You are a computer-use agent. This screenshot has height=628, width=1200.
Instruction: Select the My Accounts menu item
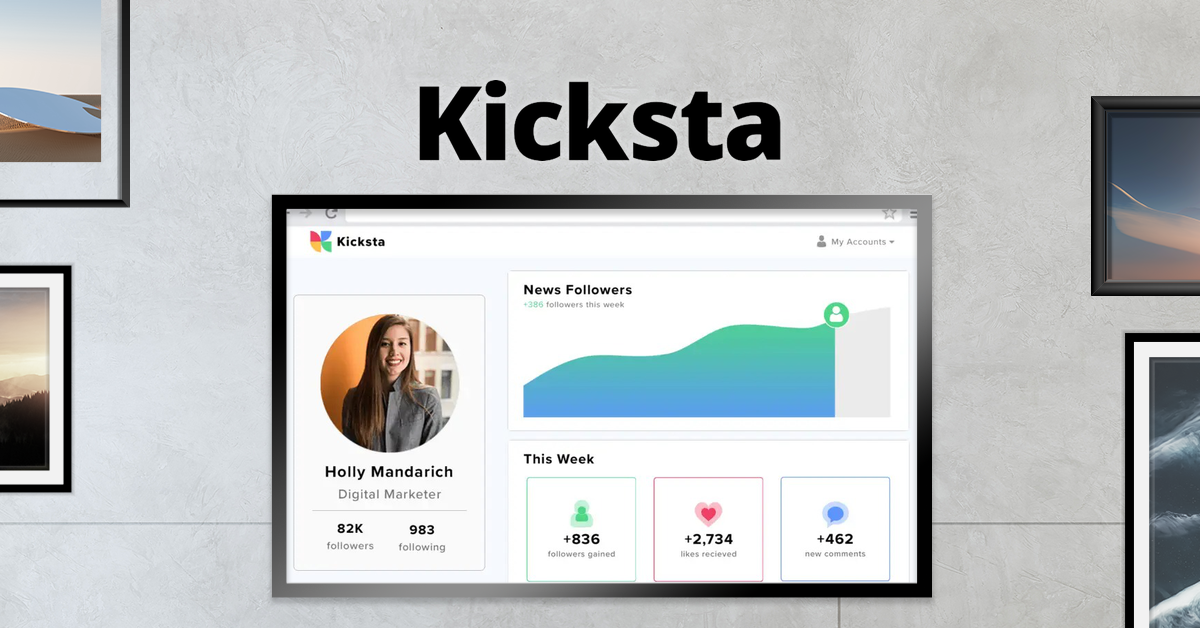pos(856,242)
